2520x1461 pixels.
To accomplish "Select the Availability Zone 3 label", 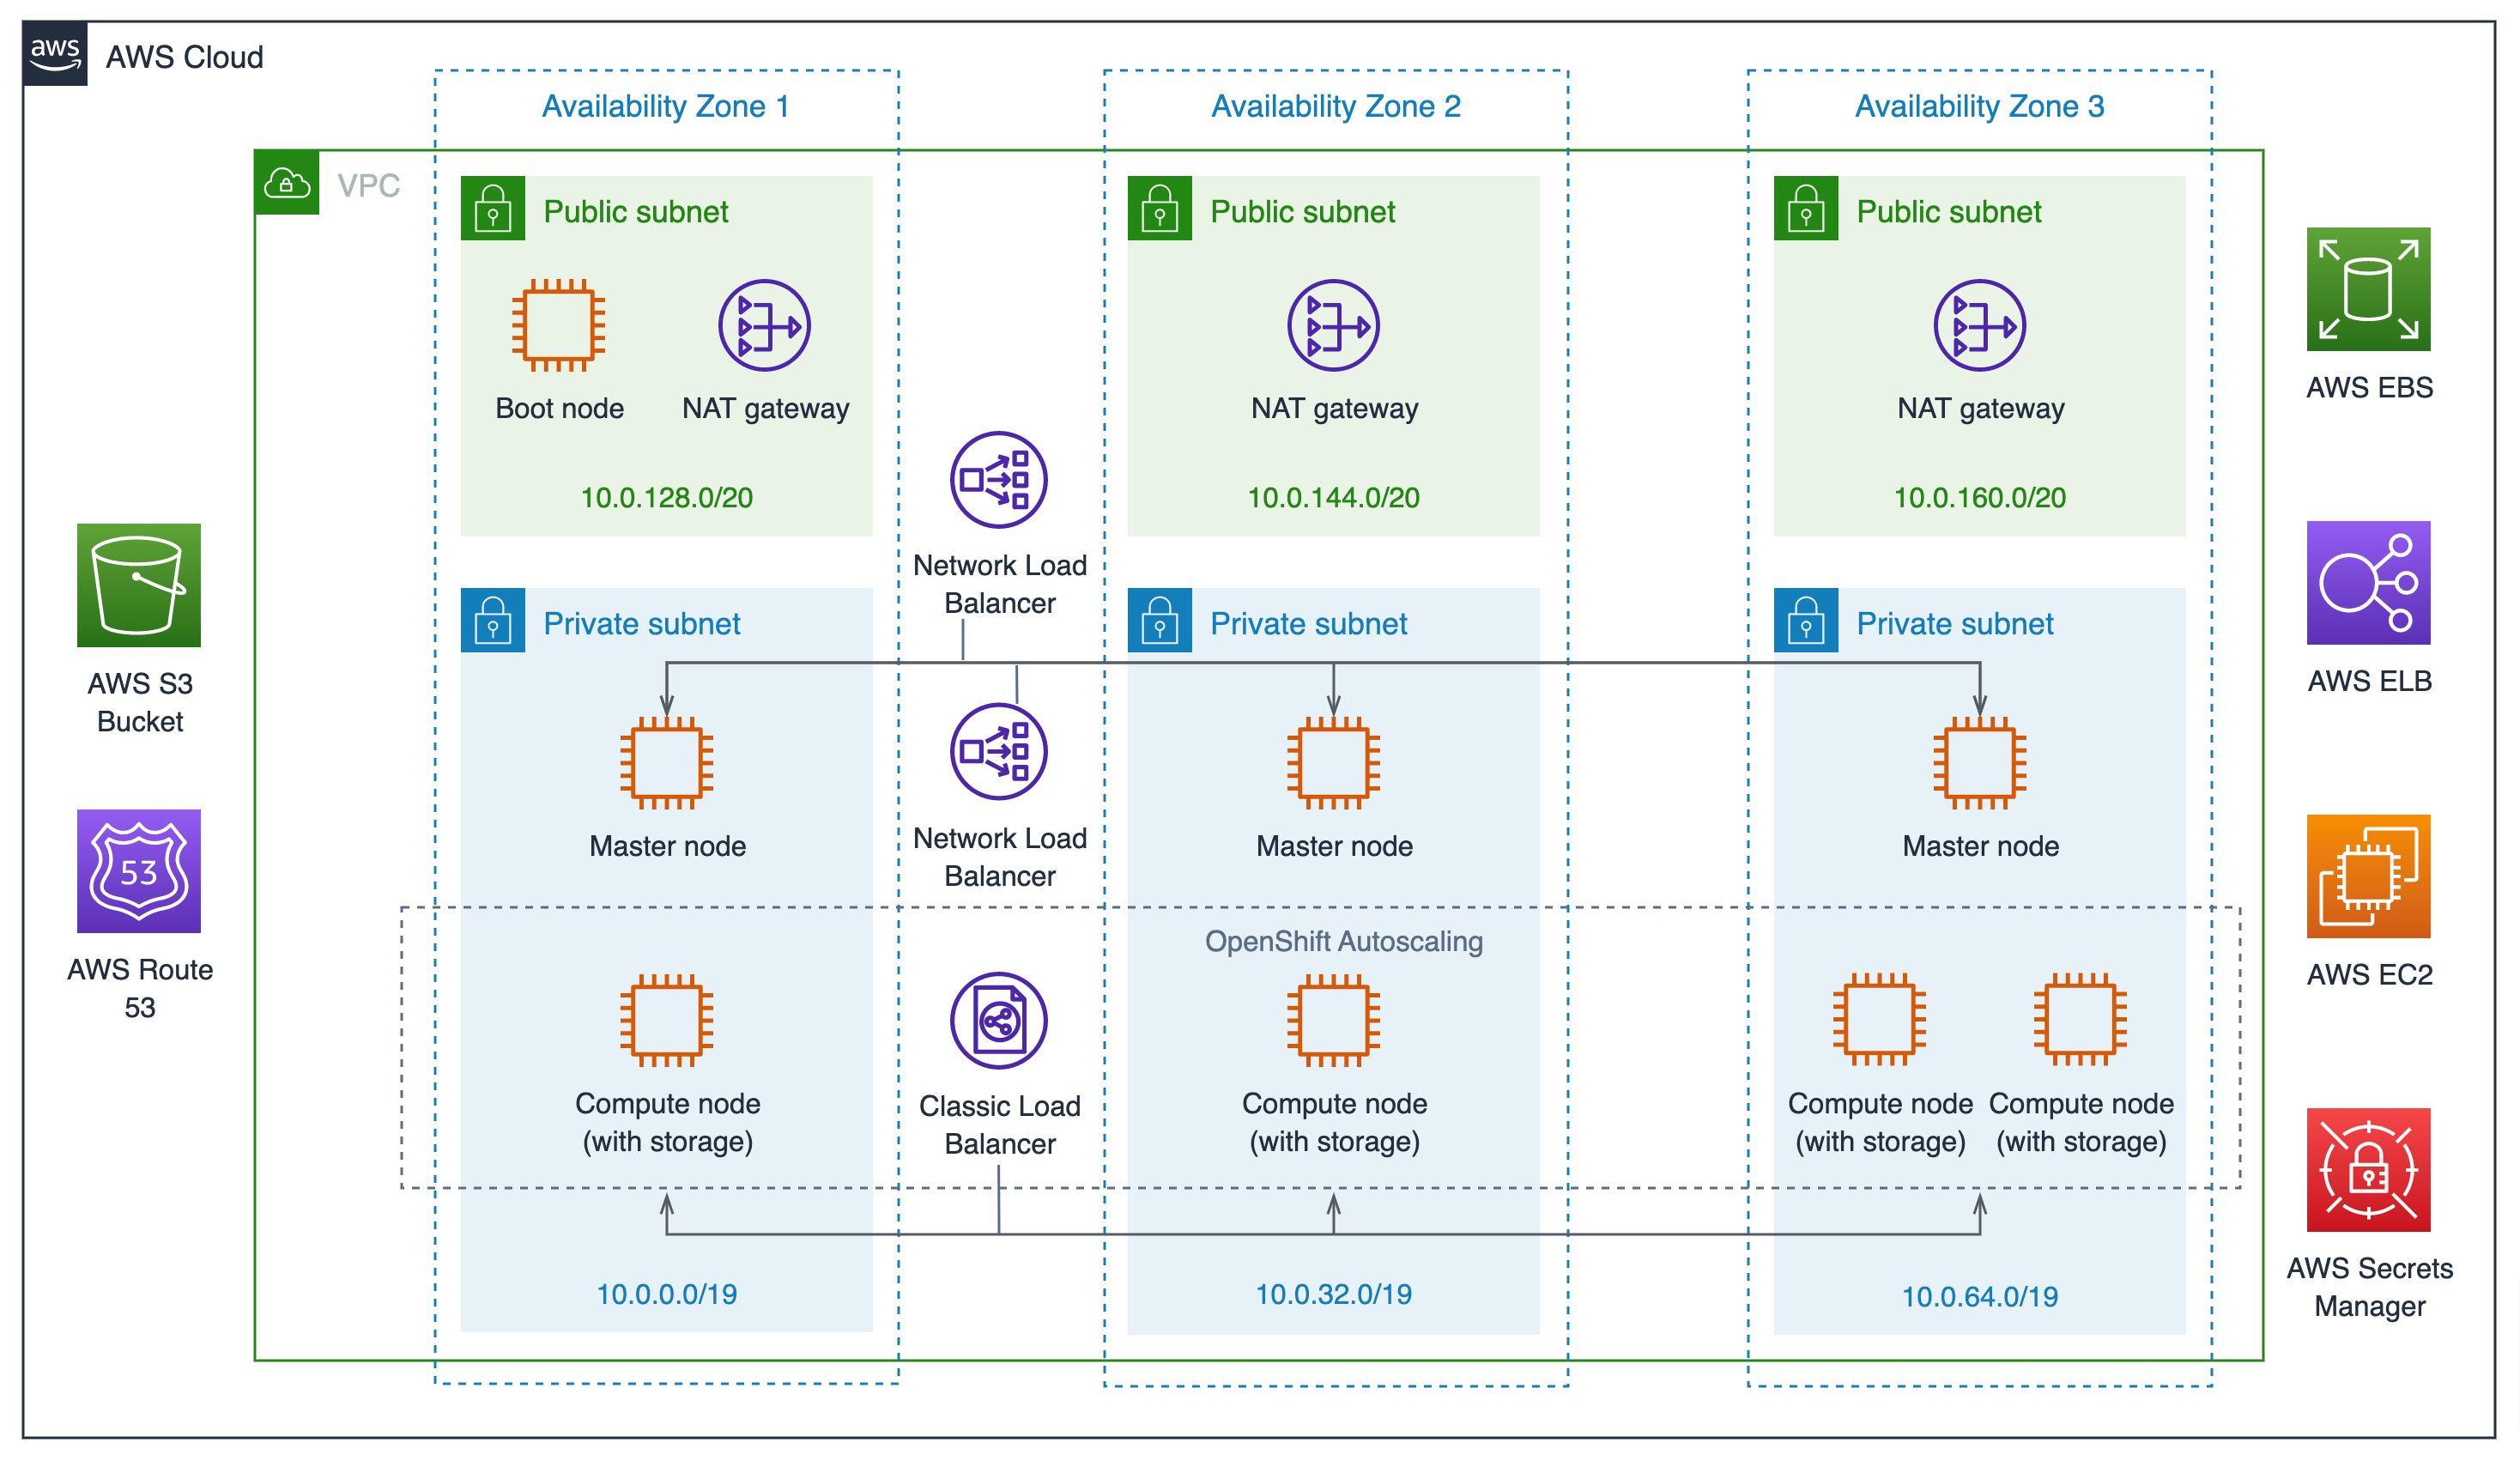I will (1980, 106).
